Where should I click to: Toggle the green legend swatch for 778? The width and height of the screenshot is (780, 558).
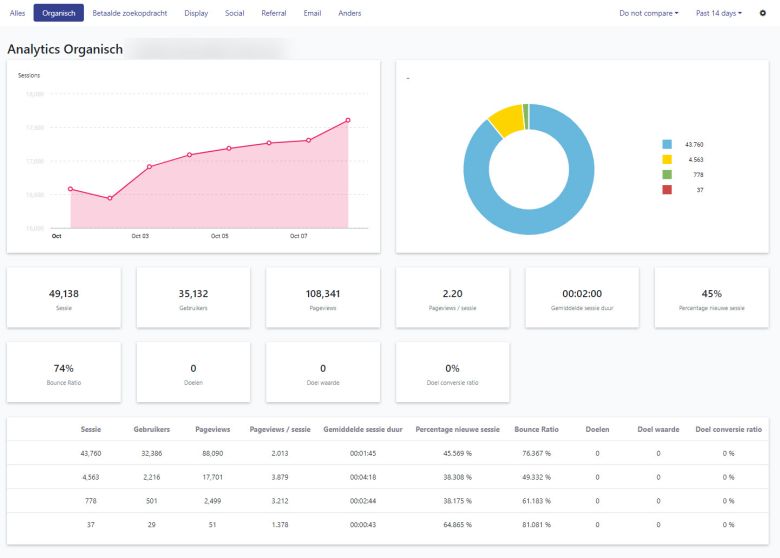(x=667, y=174)
